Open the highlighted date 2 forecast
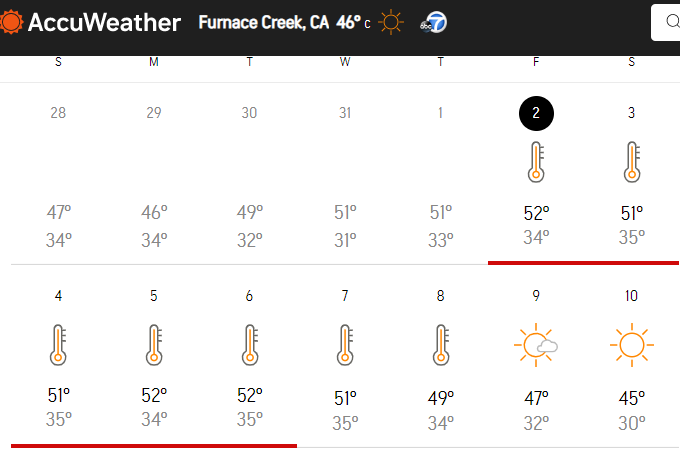Viewport: 680px width, 455px height. (x=536, y=113)
